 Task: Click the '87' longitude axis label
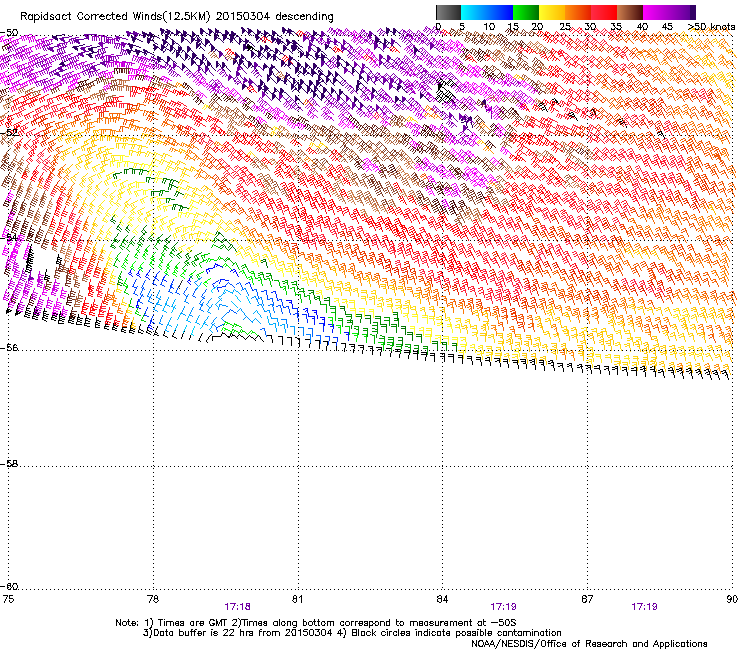(x=587, y=599)
